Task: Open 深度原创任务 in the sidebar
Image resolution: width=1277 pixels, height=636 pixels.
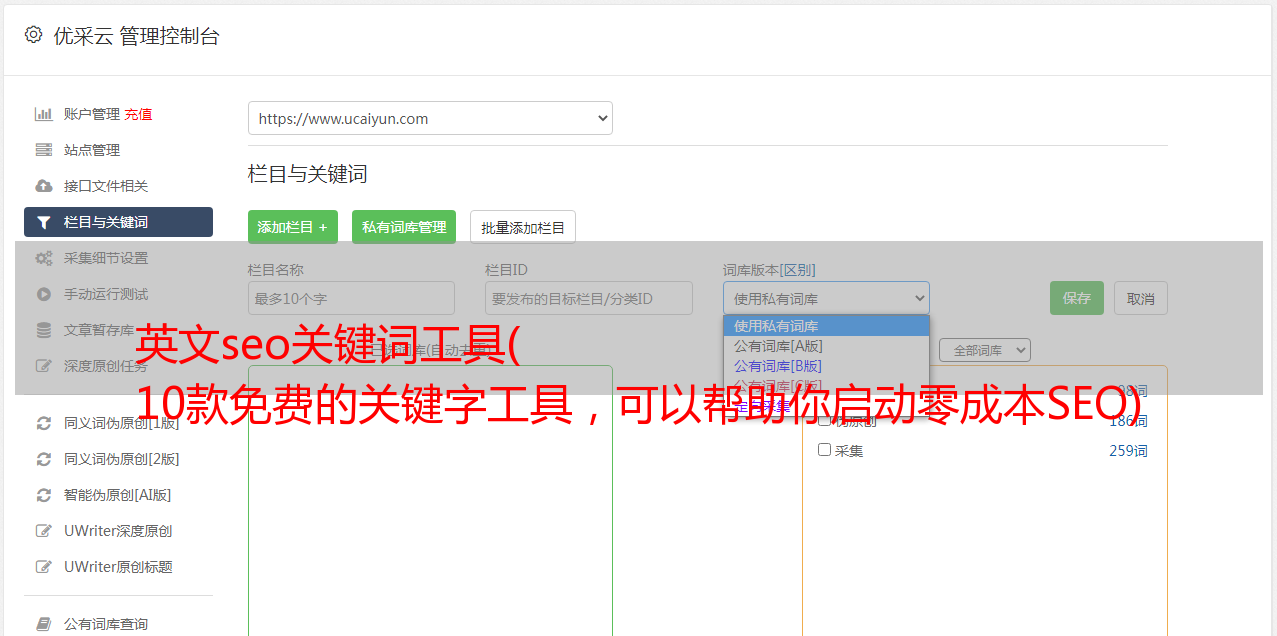Action: tap(106, 366)
